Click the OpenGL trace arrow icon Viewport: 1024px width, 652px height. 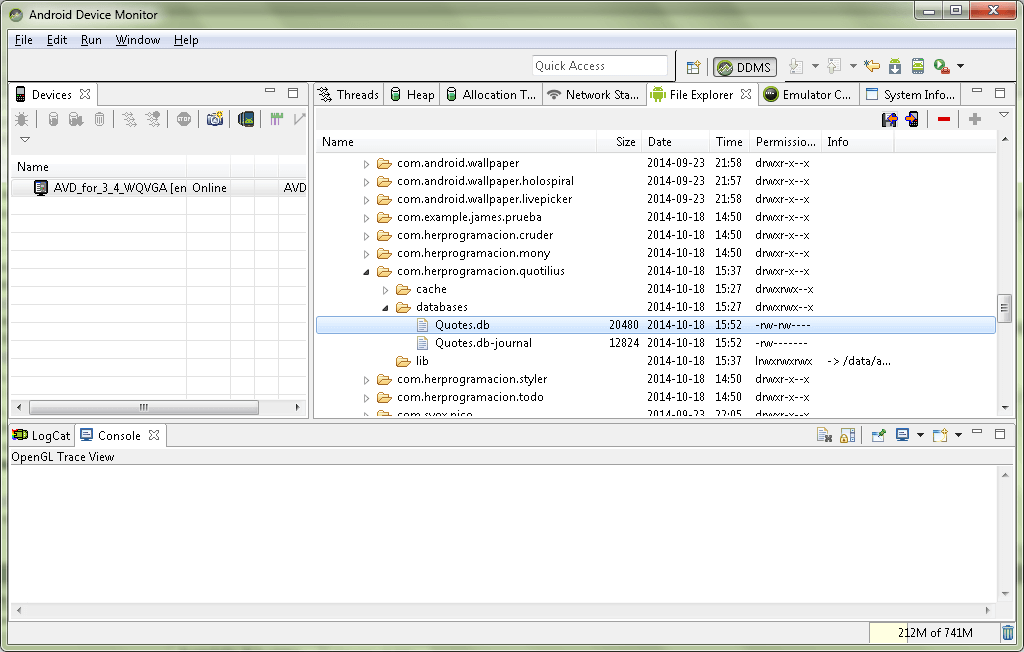[x=299, y=120]
